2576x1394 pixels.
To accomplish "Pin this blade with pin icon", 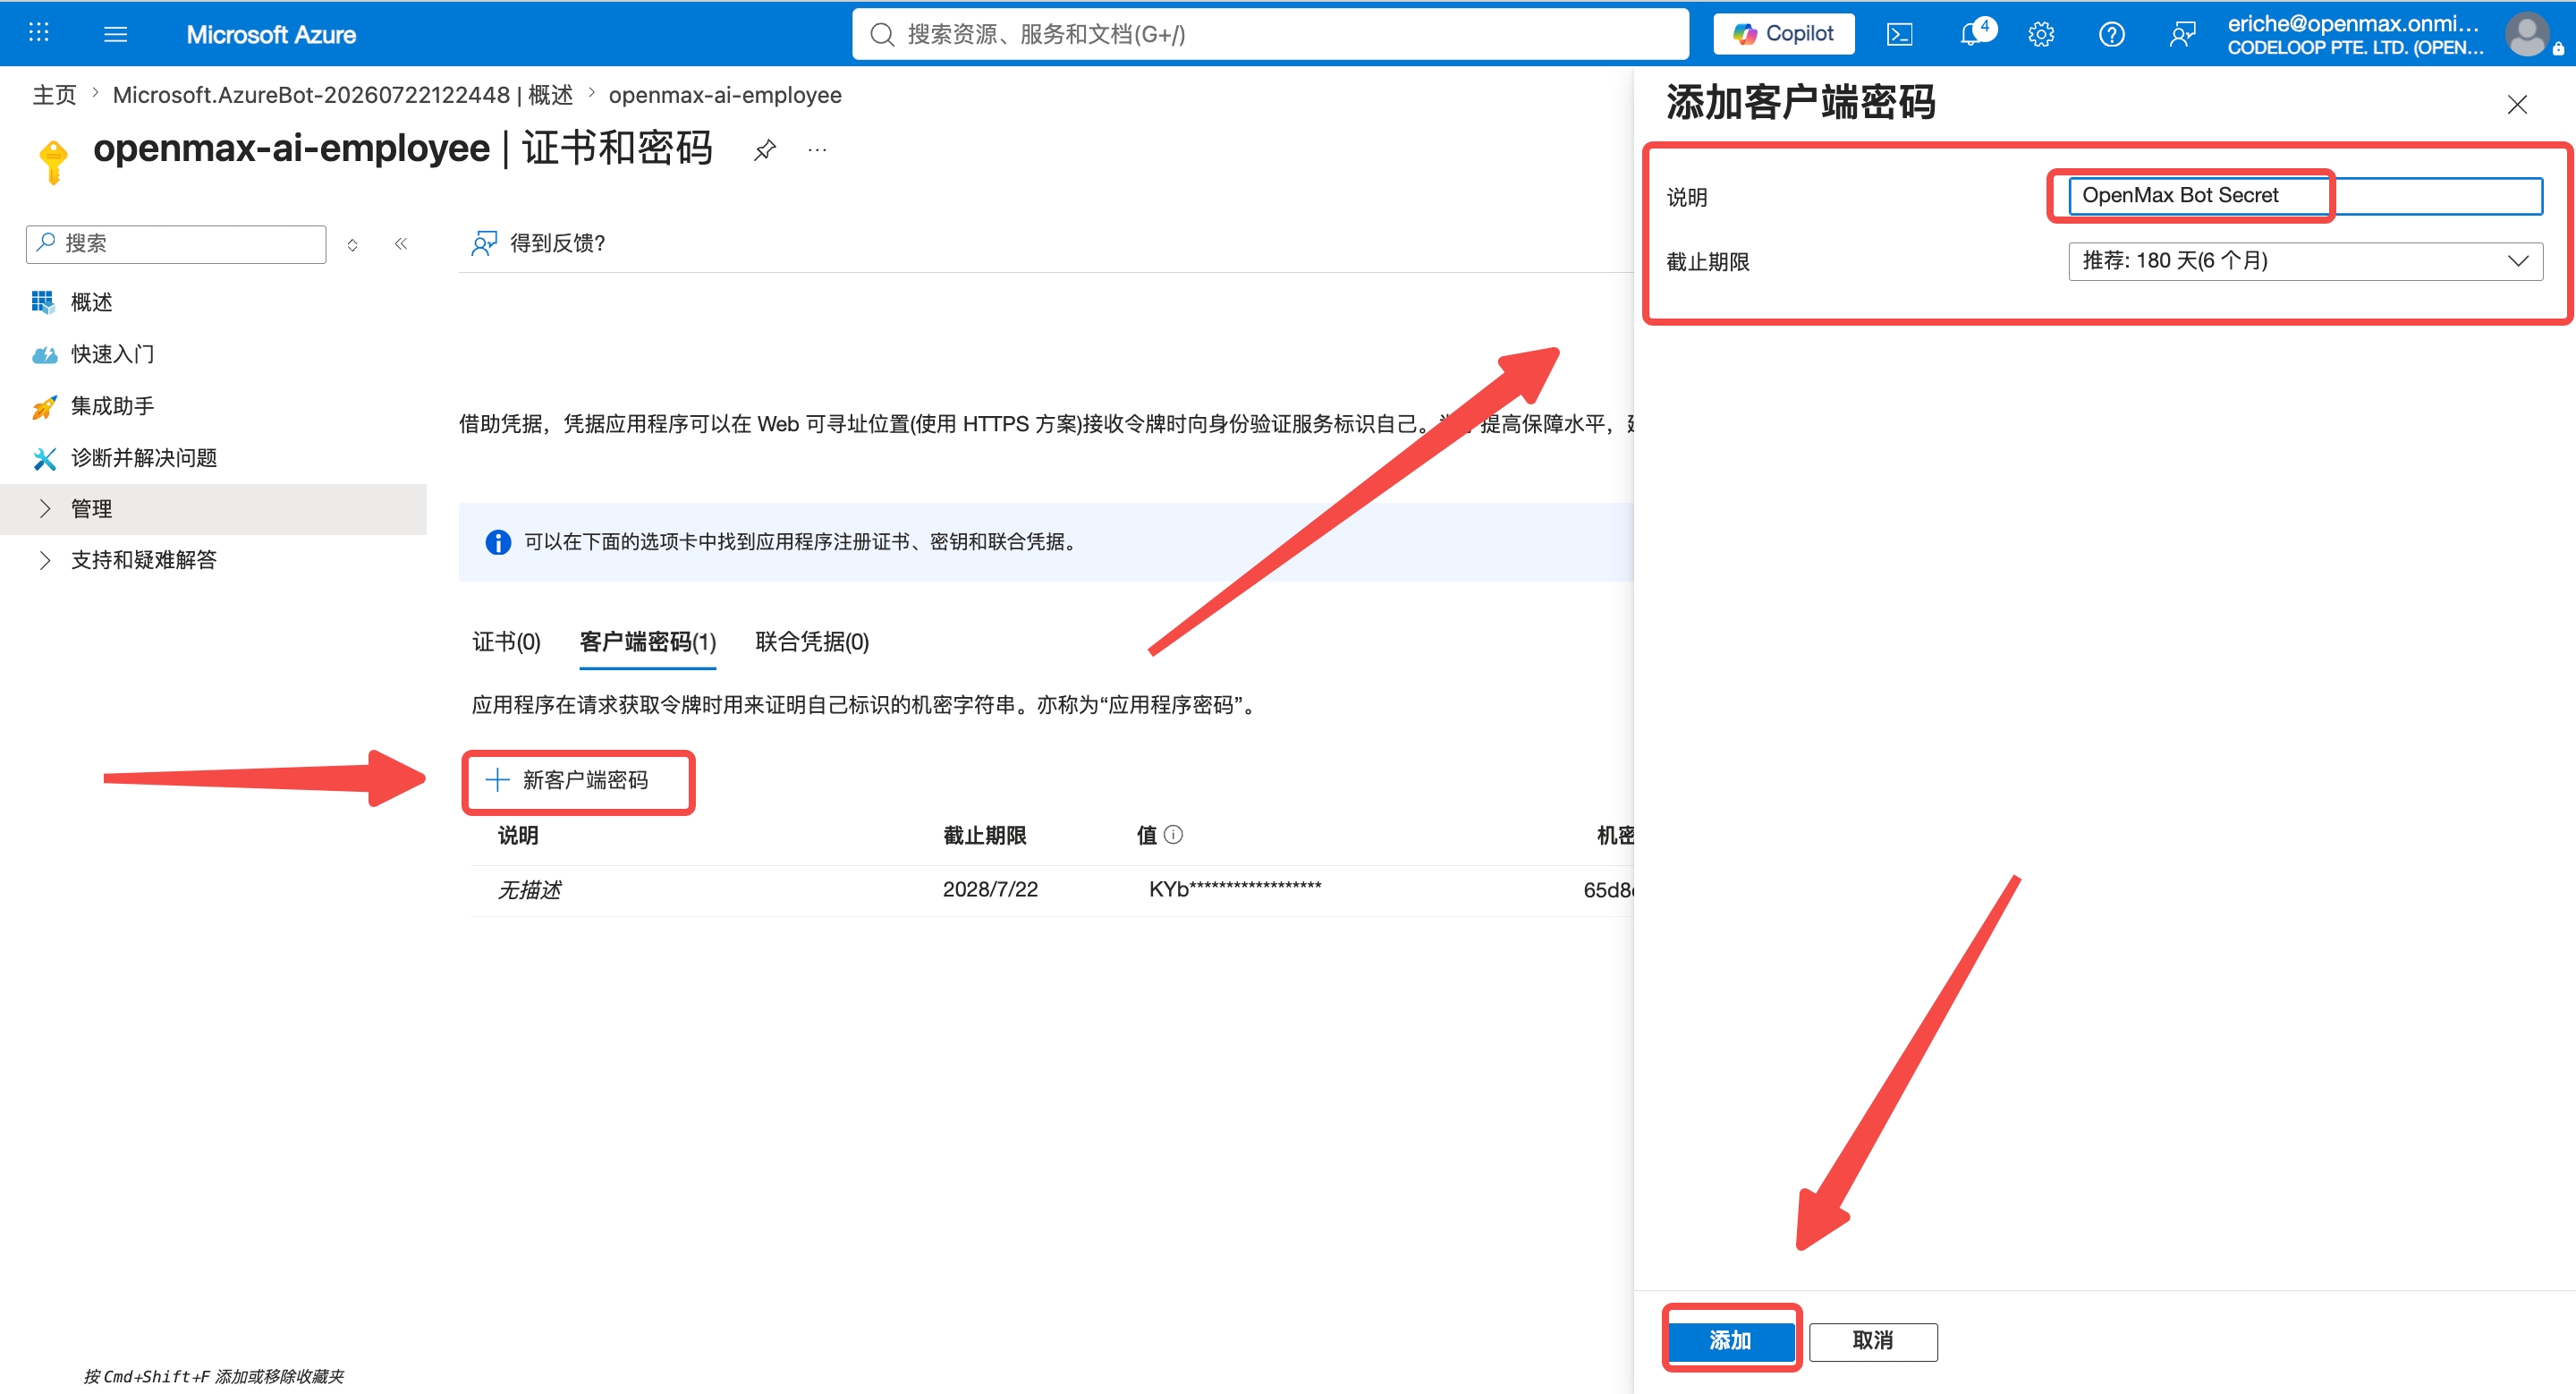I will 765,150.
